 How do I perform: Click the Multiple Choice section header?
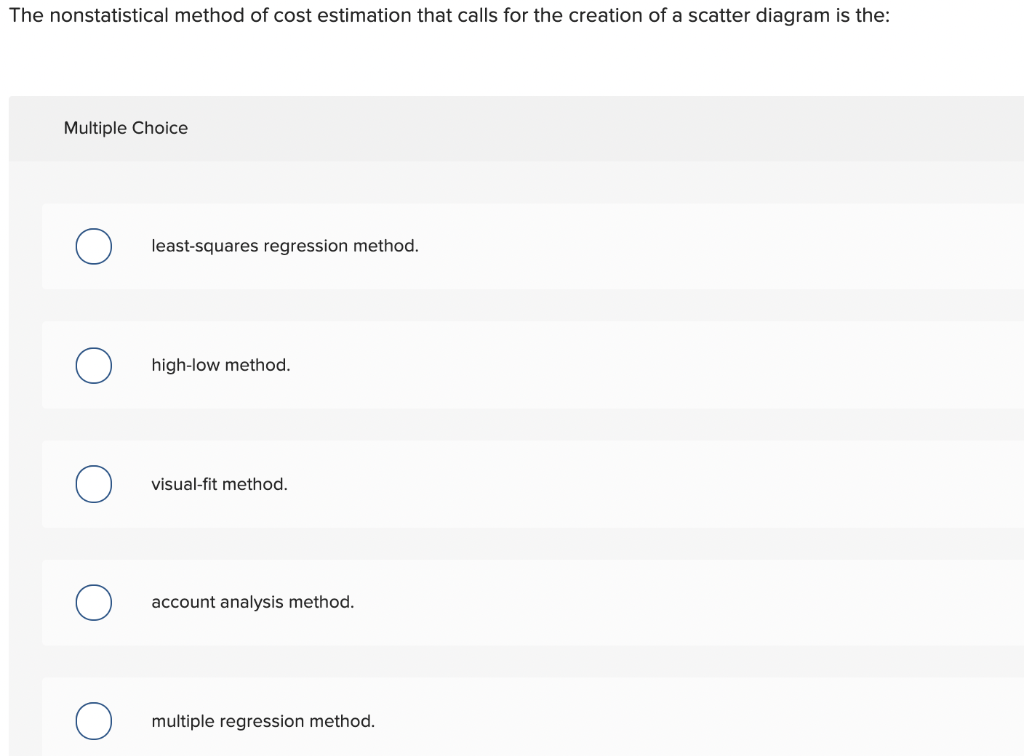click(125, 127)
